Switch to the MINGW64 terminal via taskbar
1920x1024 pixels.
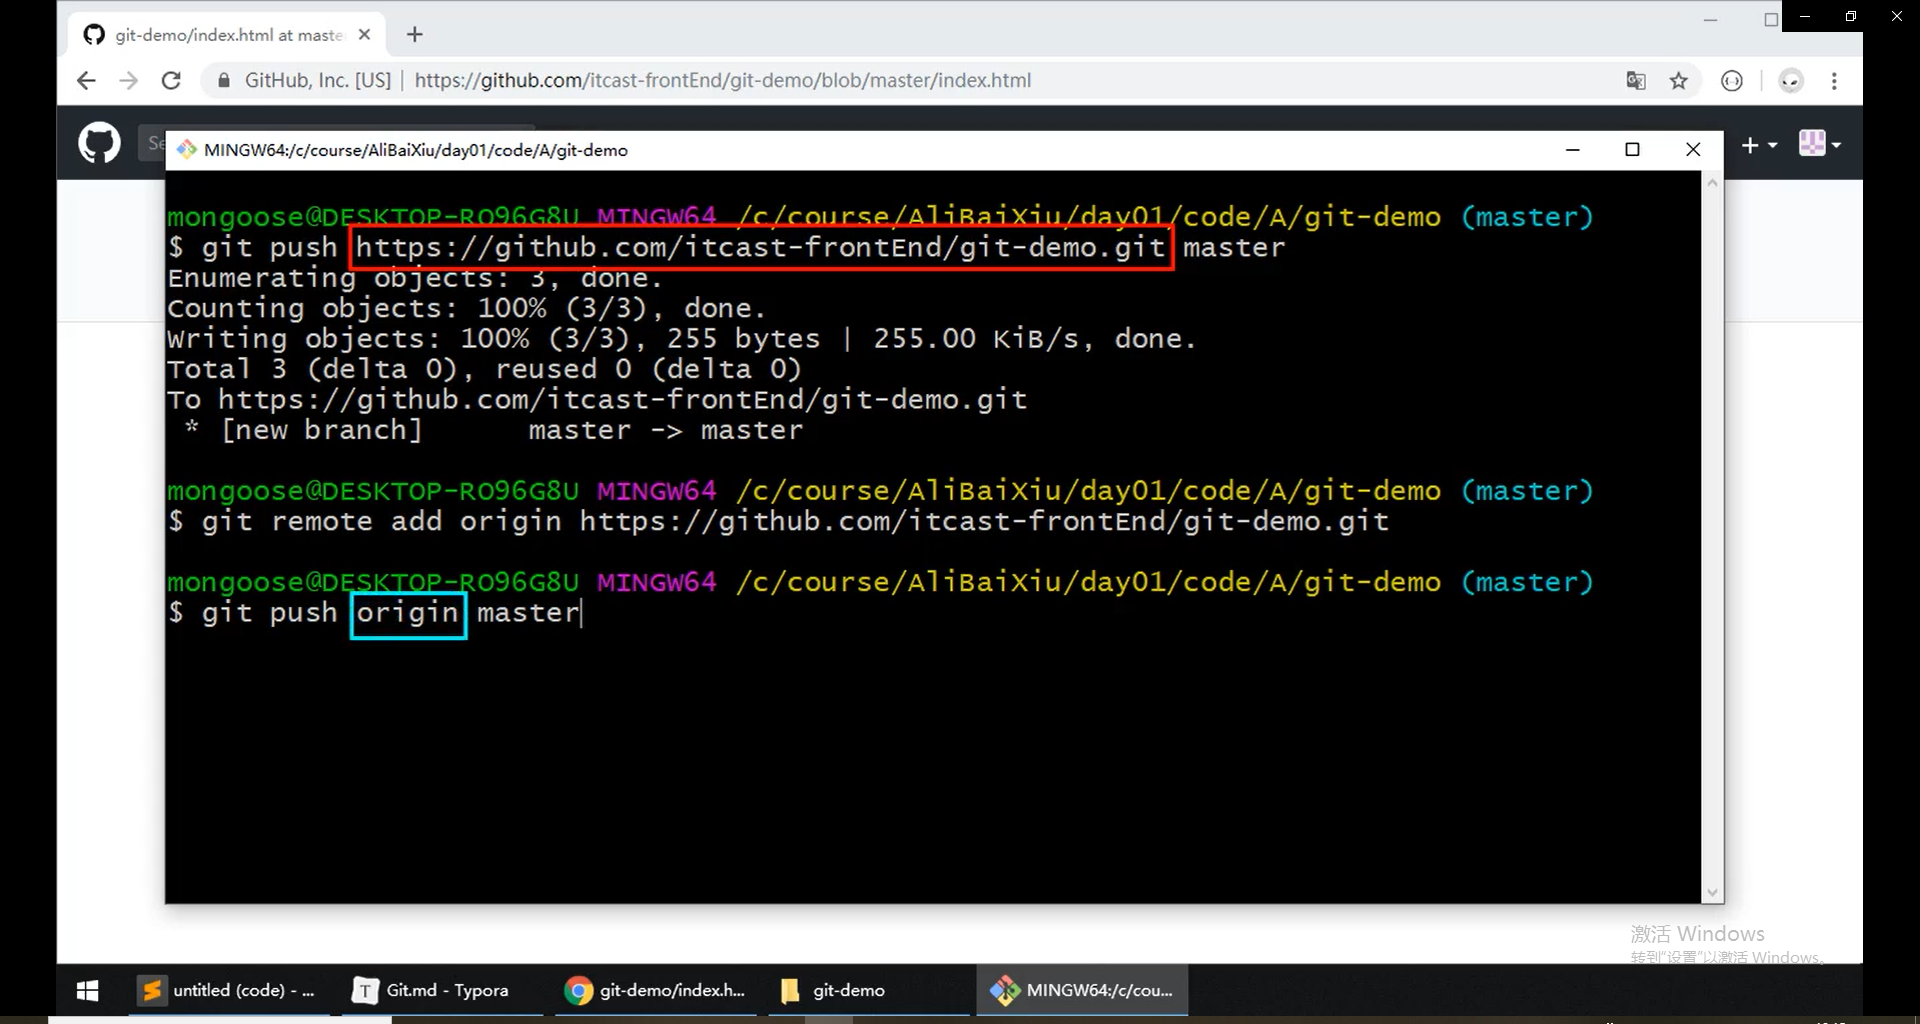1083,990
